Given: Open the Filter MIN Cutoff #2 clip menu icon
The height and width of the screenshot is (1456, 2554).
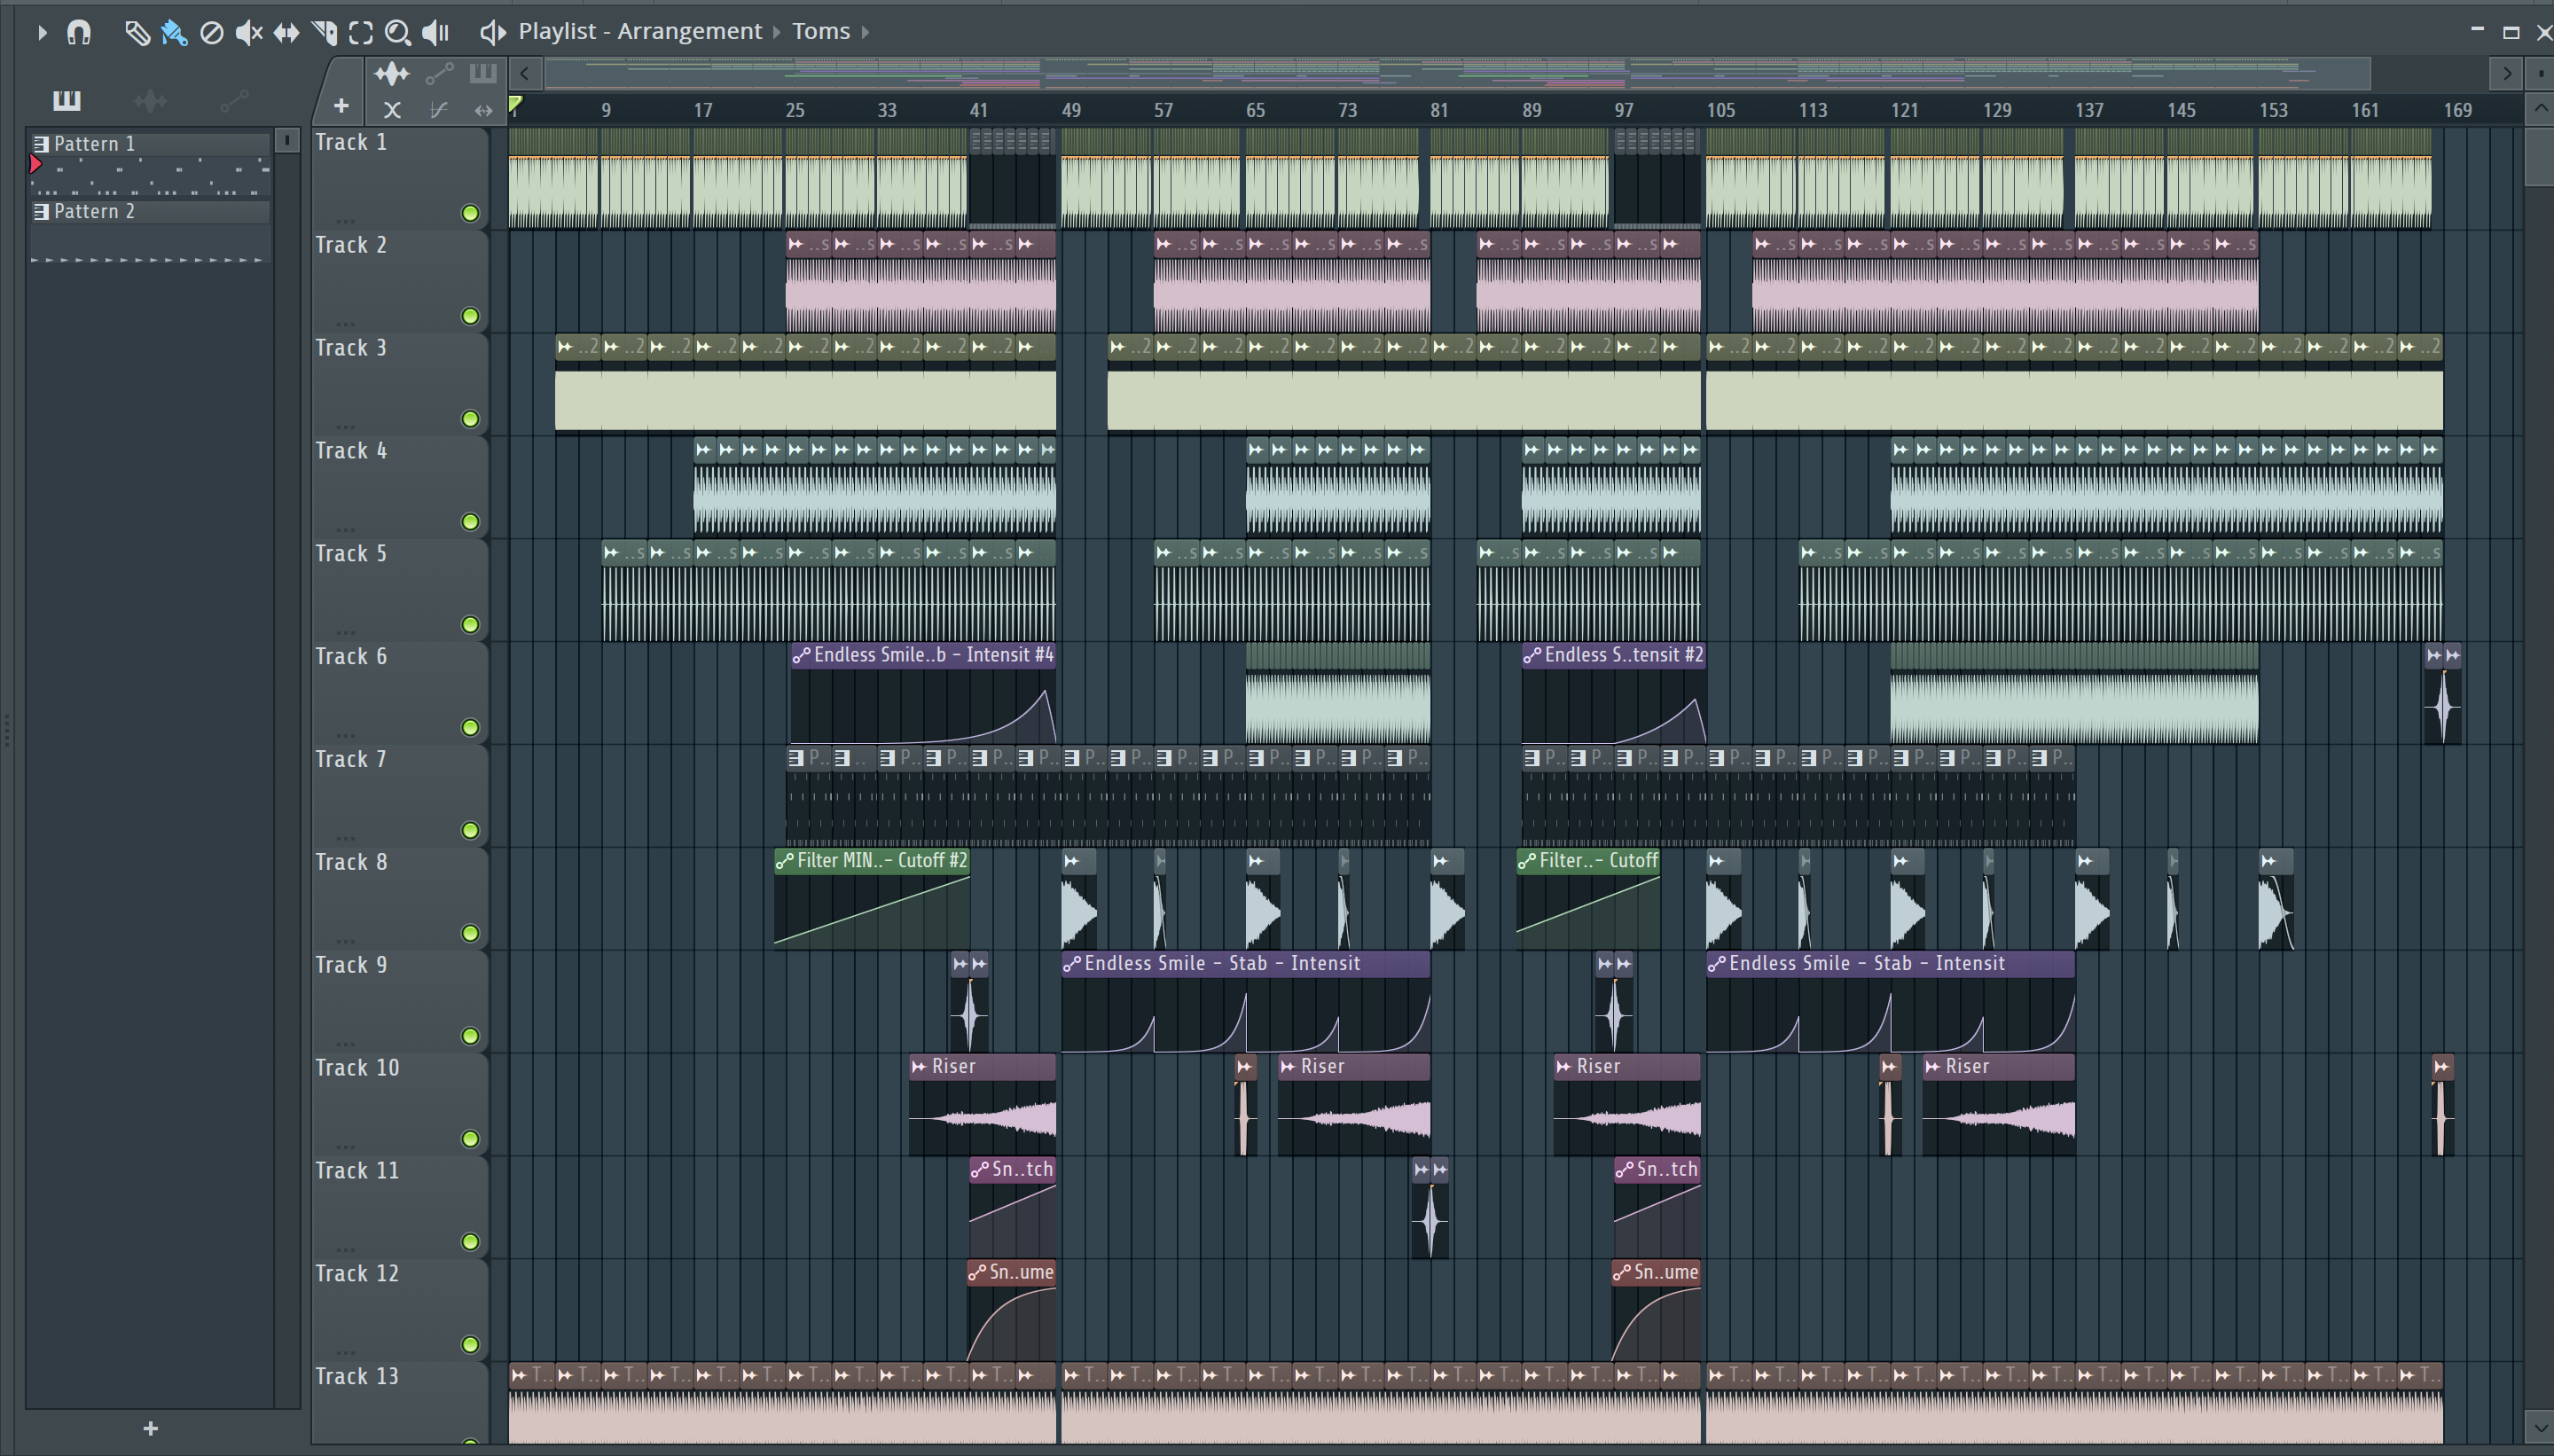Looking at the screenshot, I should 785,861.
